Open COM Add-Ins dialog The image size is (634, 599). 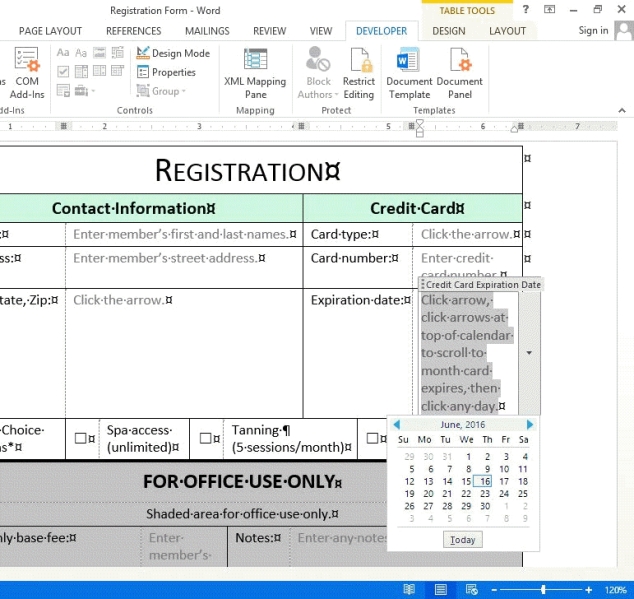27,73
